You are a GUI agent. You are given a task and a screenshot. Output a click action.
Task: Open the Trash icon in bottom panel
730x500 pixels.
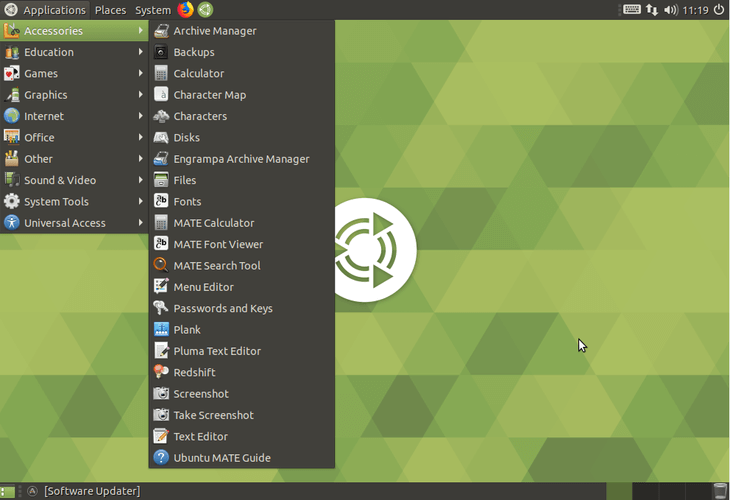click(720, 491)
